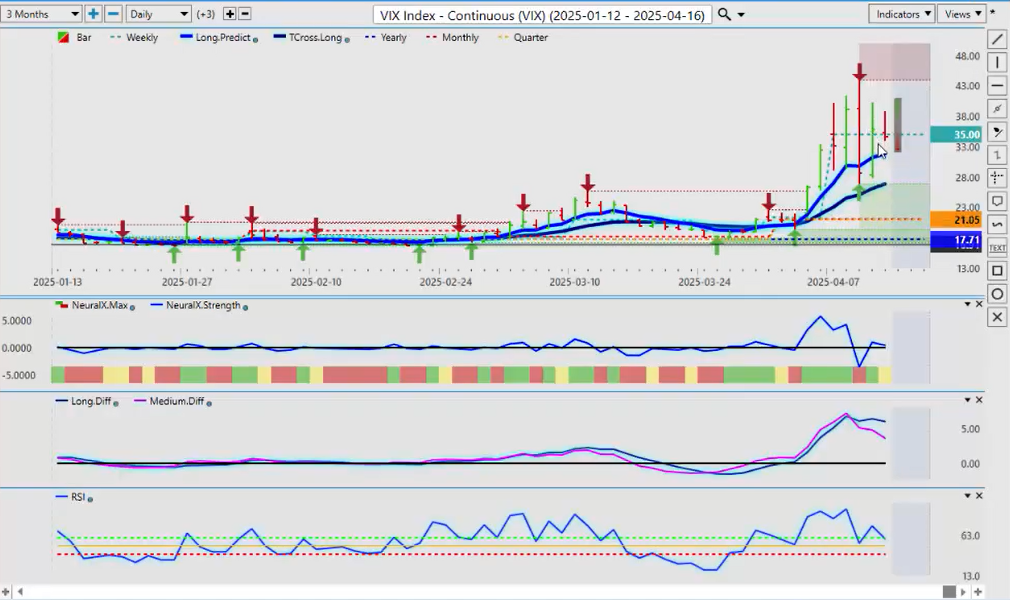Select the horizontal line drawing tool
Screen dimensions: 1010x600
(997, 85)
